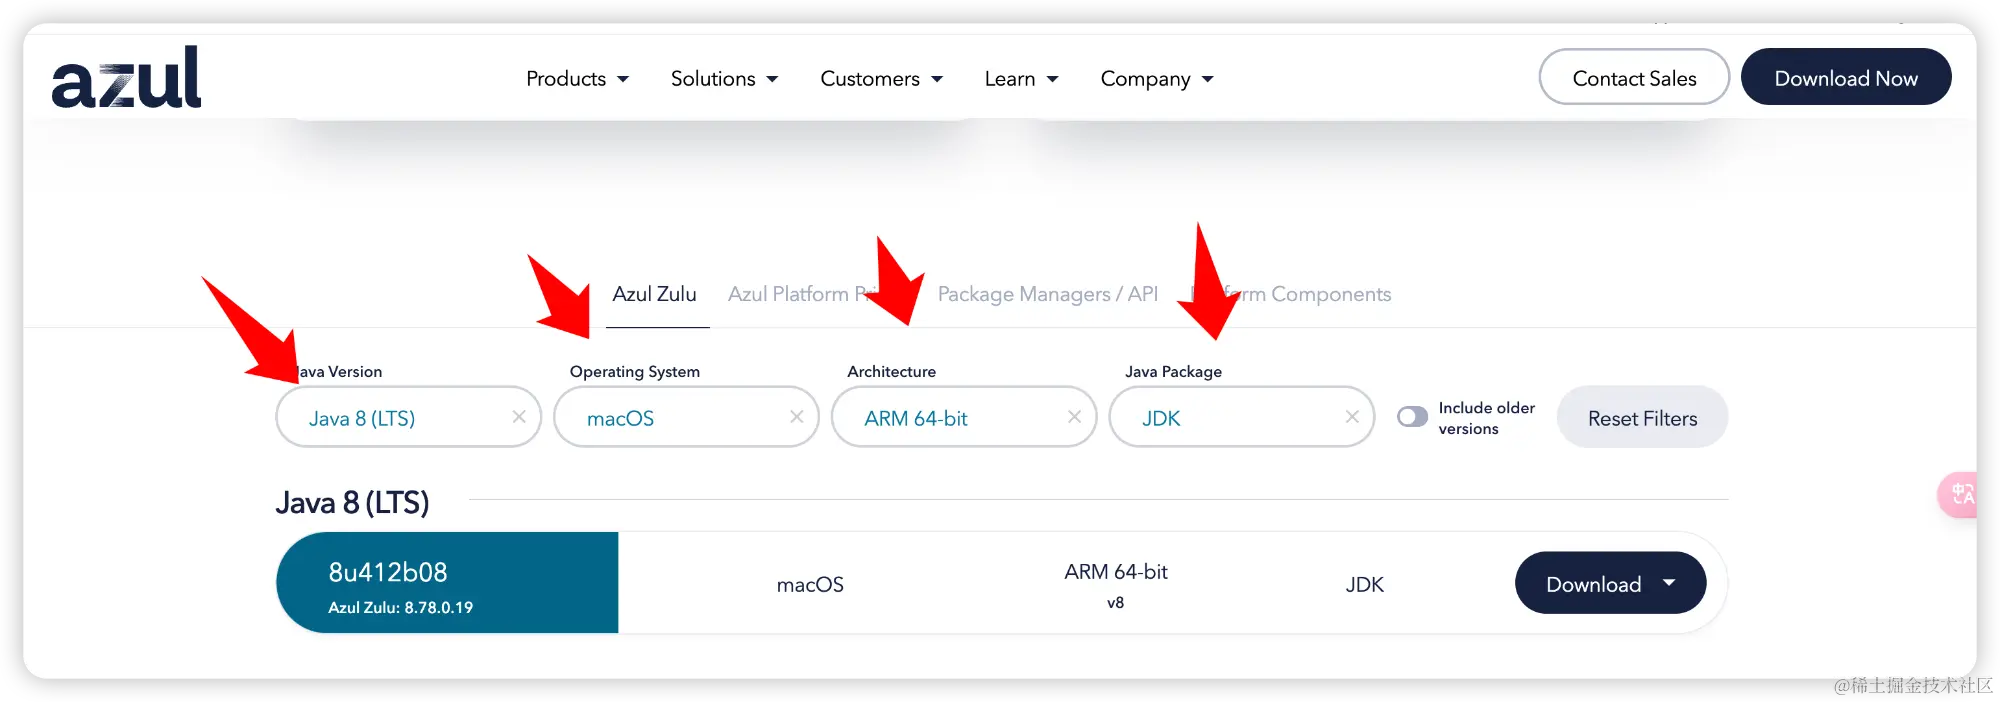Screen dimensions: 2000x702
Task: Click the Azul Zulu: 8.78.0.19 text
Action: pyautogui.click(x=400, y=607)
